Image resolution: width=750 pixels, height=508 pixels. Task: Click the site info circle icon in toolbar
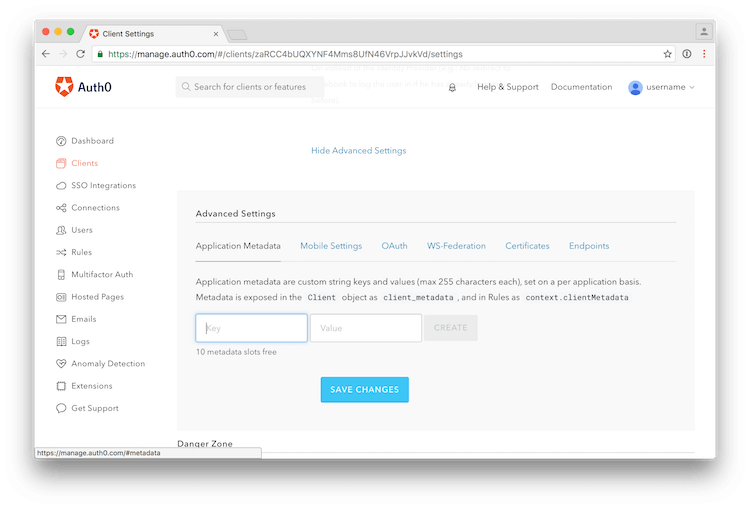[x=687, y=54]
